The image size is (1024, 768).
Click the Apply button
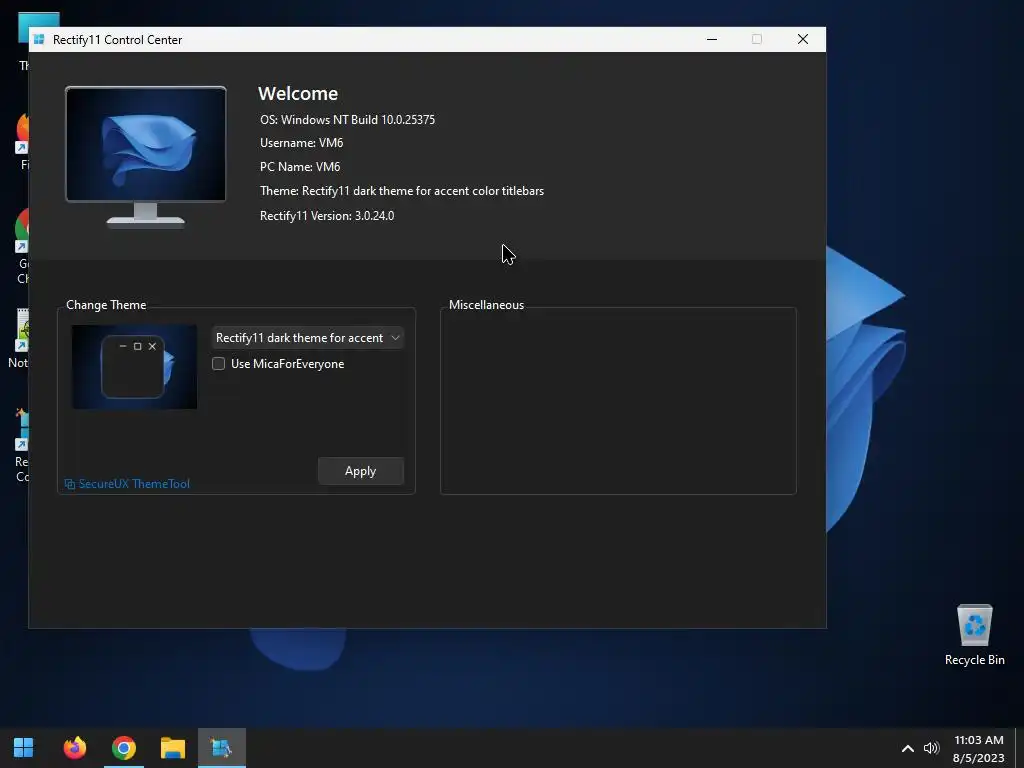(360, 471)
